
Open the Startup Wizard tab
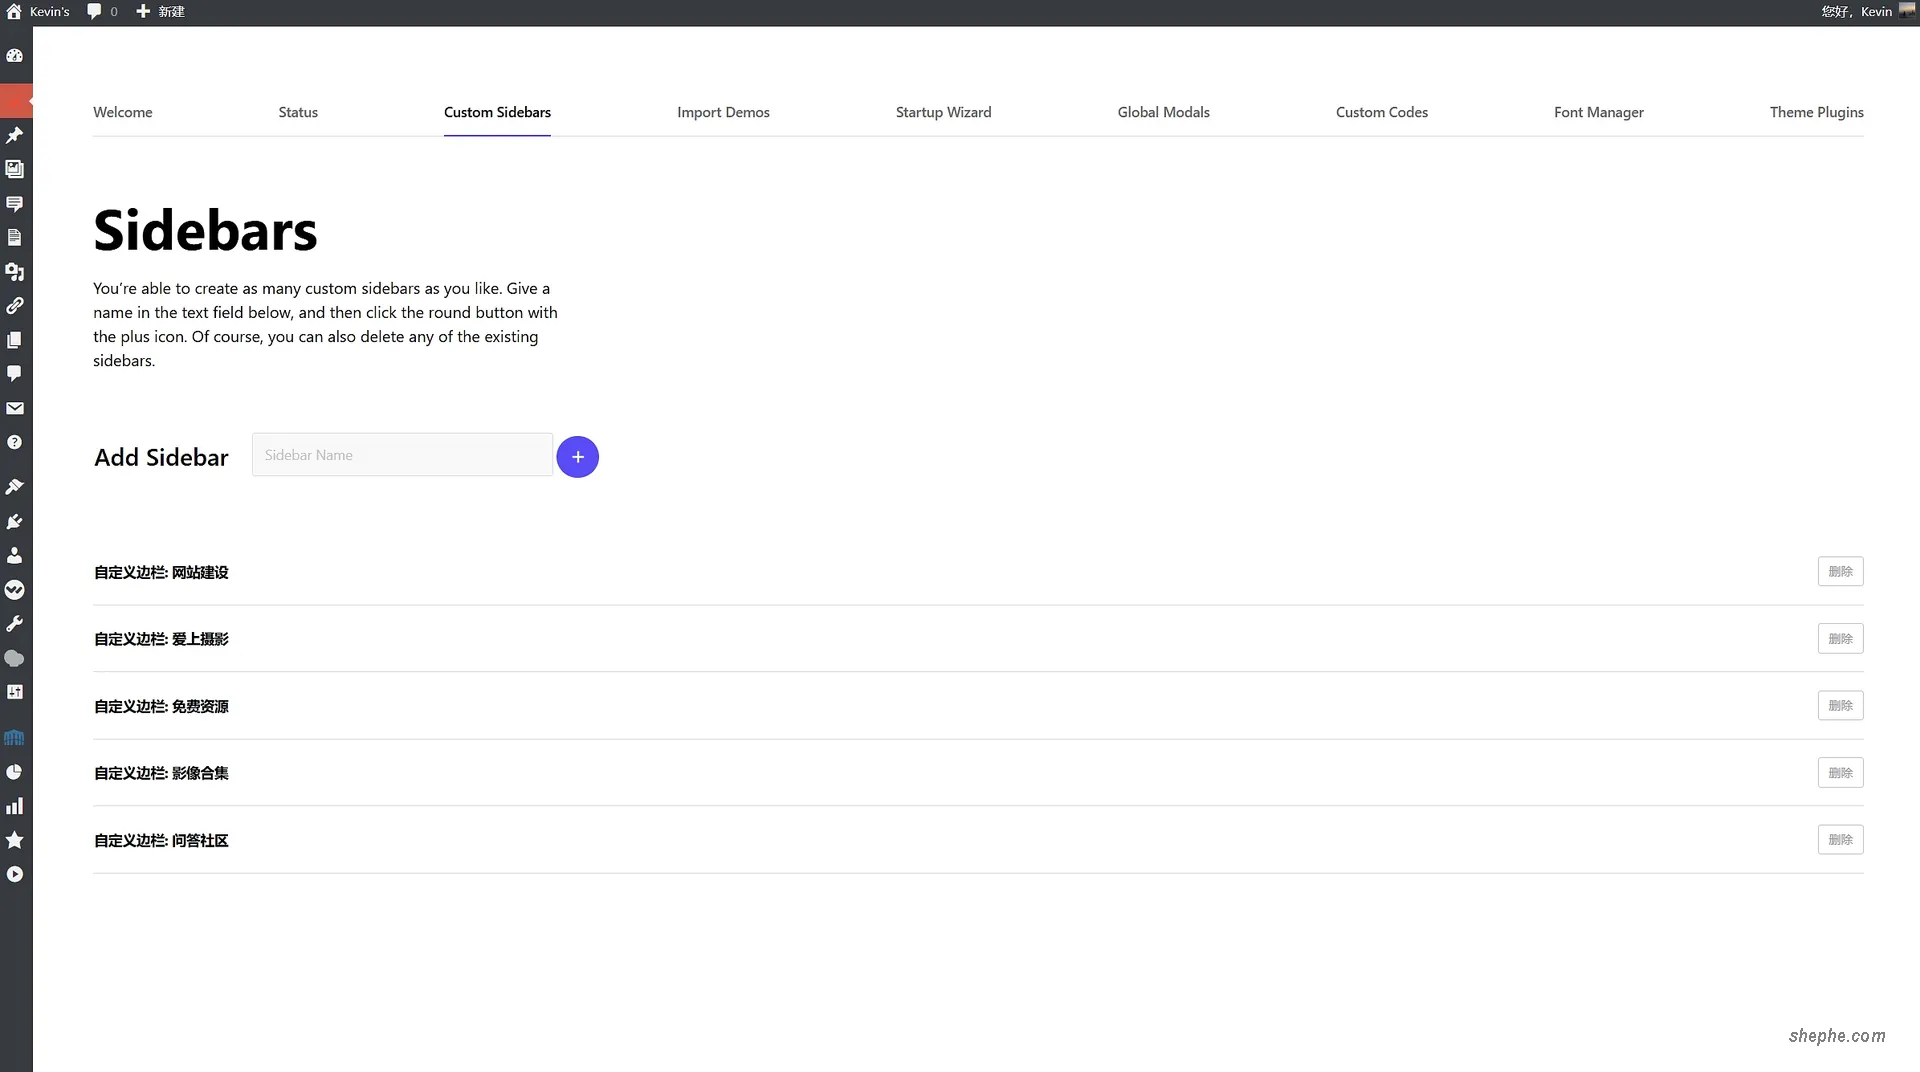943,112
